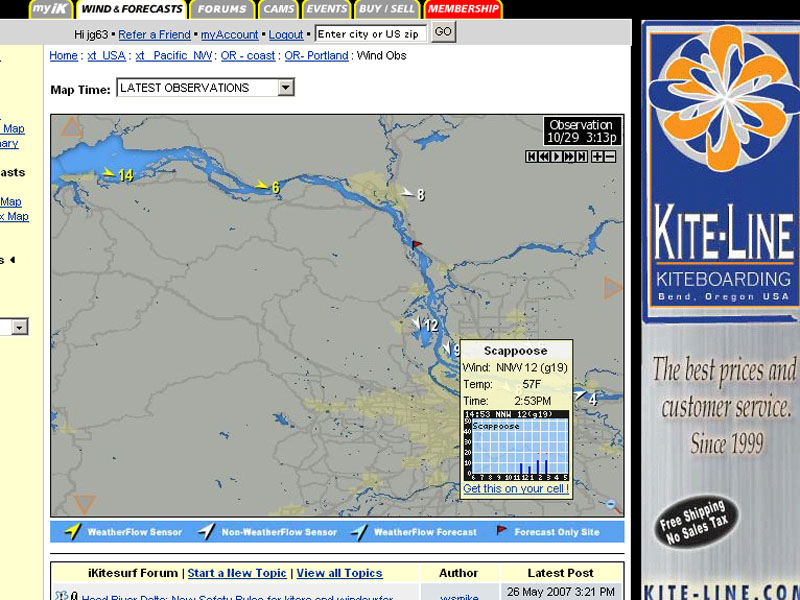
Task: Zoom in the map with plus icon
Action: [x=597, y=157]
